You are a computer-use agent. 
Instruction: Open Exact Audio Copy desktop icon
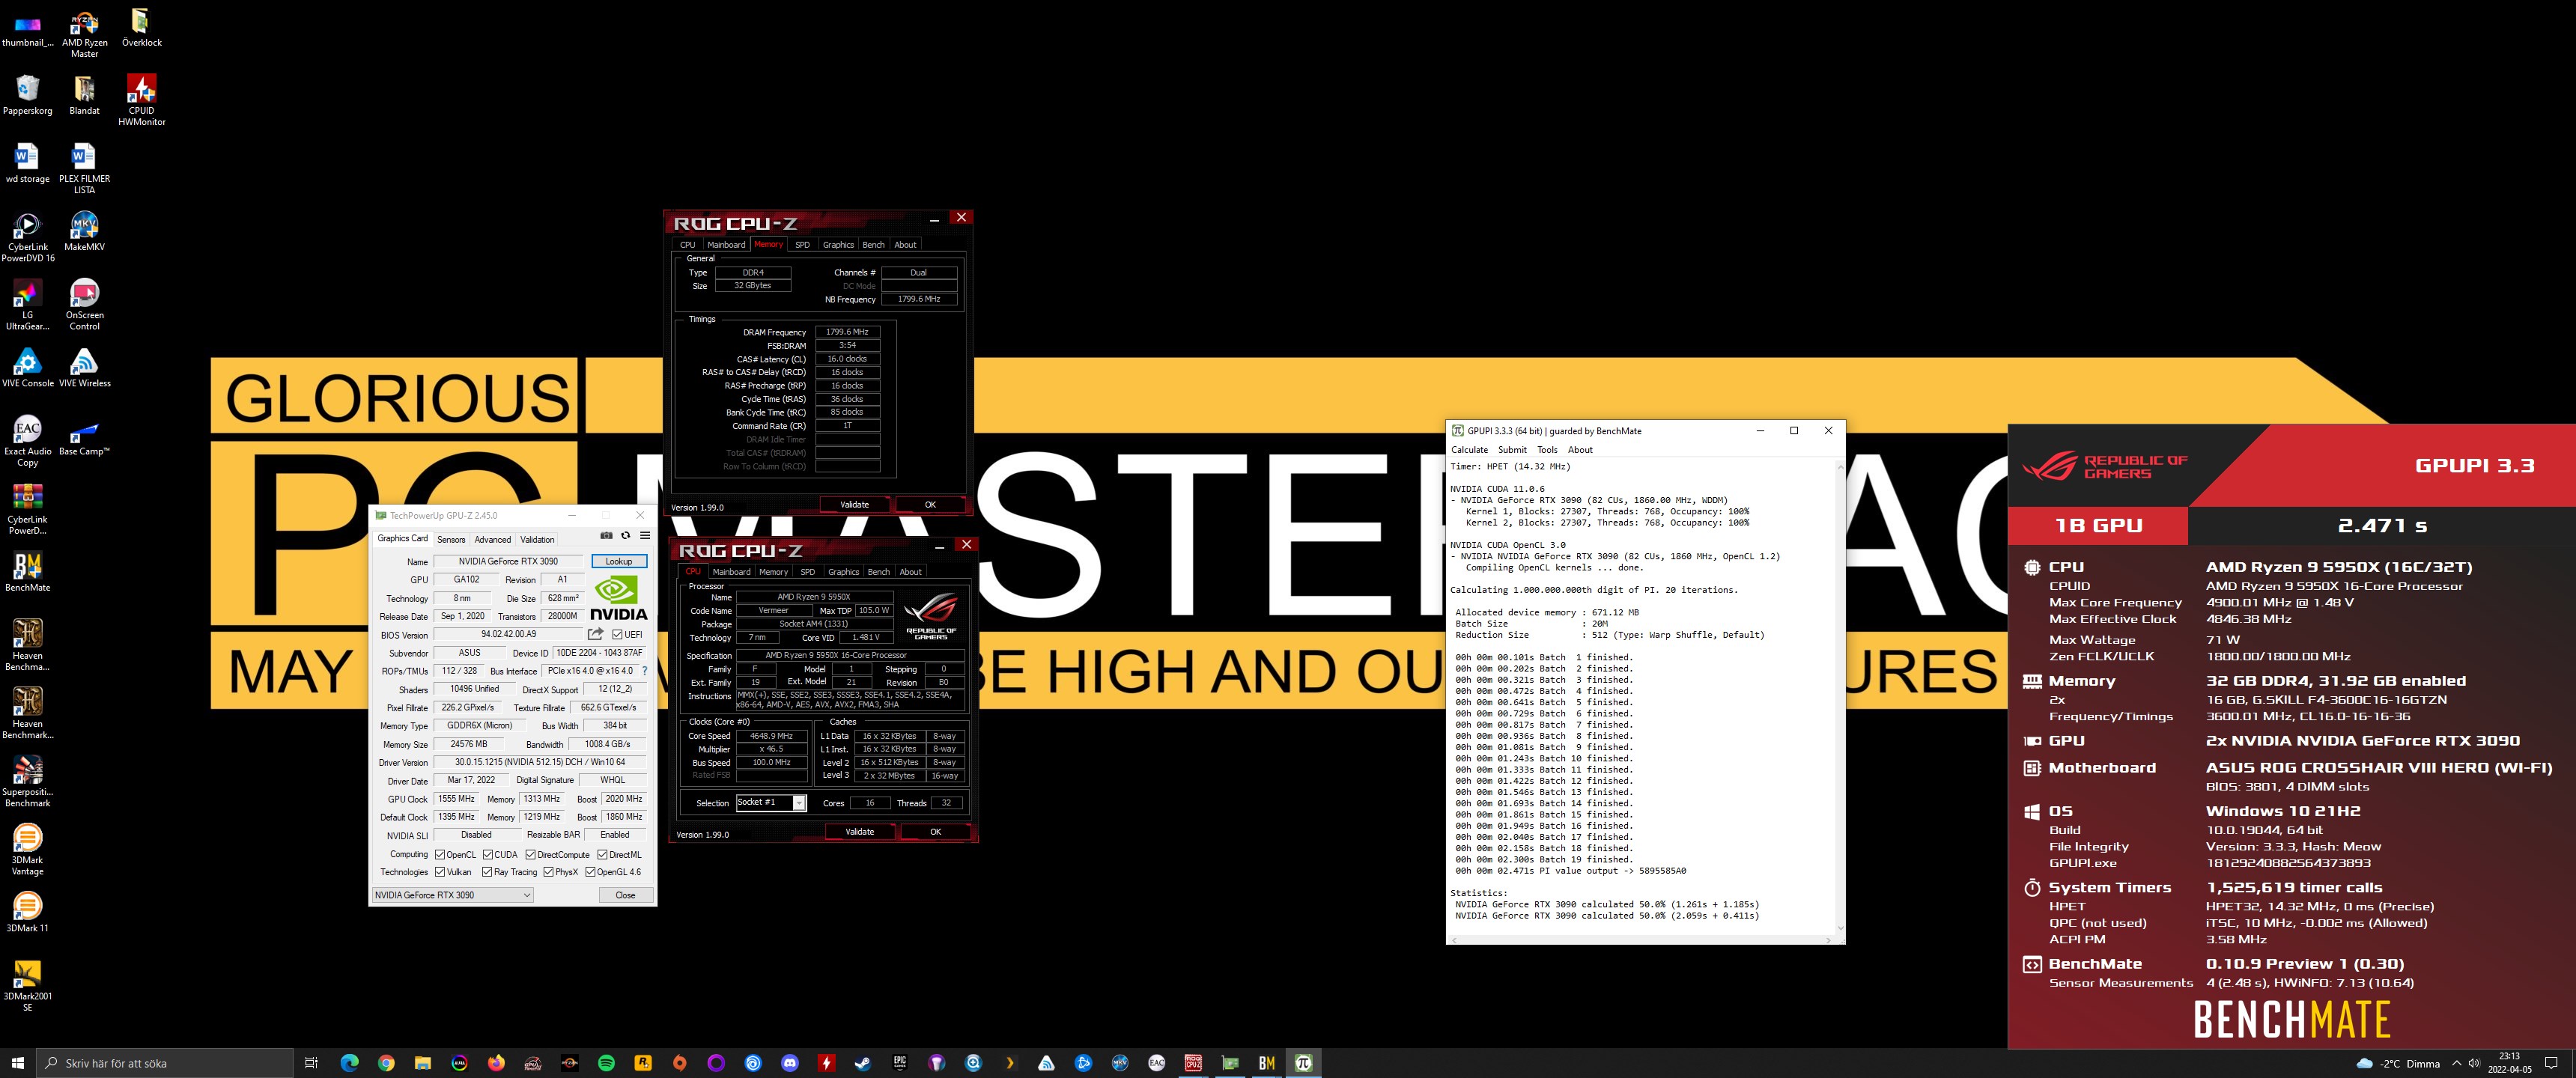28,441
